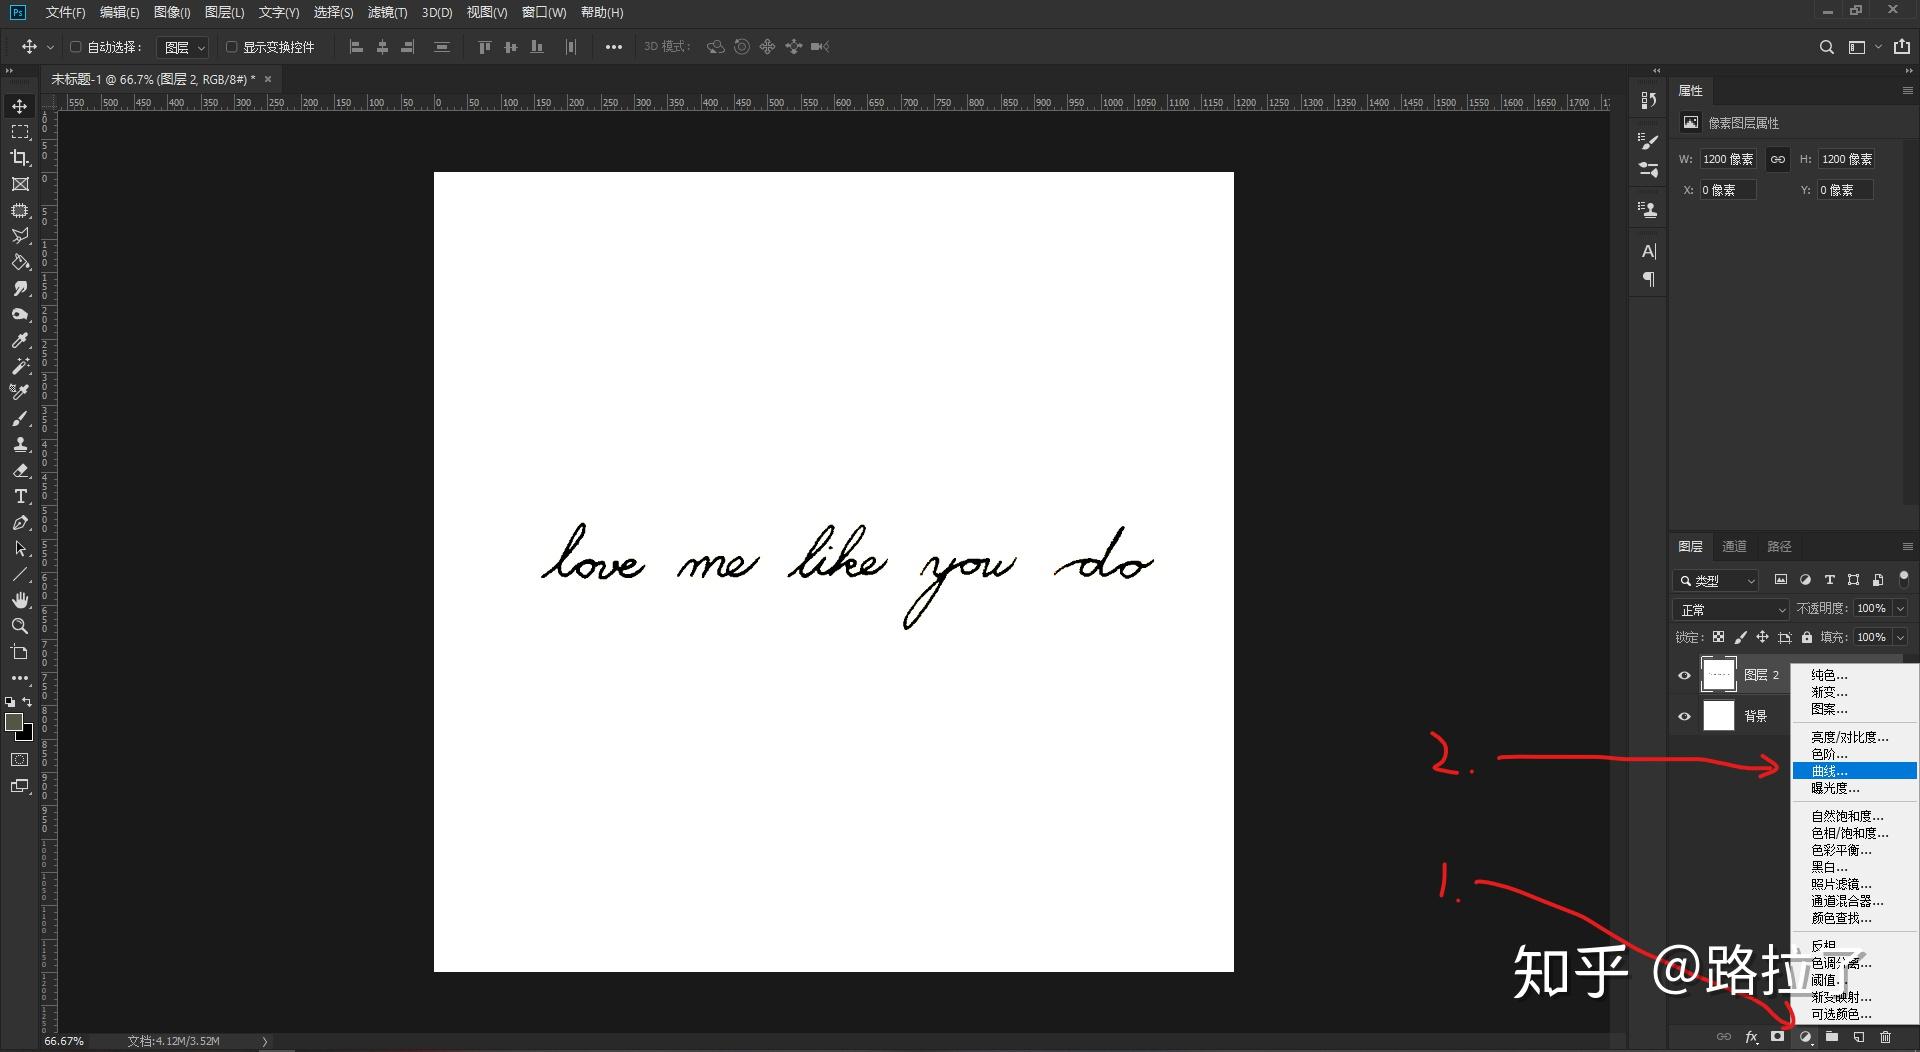Click the delete layer trash icon
The height and width of the screenshot is (1052, 1920).
pyautogui.click(x=1885, y=1038)
